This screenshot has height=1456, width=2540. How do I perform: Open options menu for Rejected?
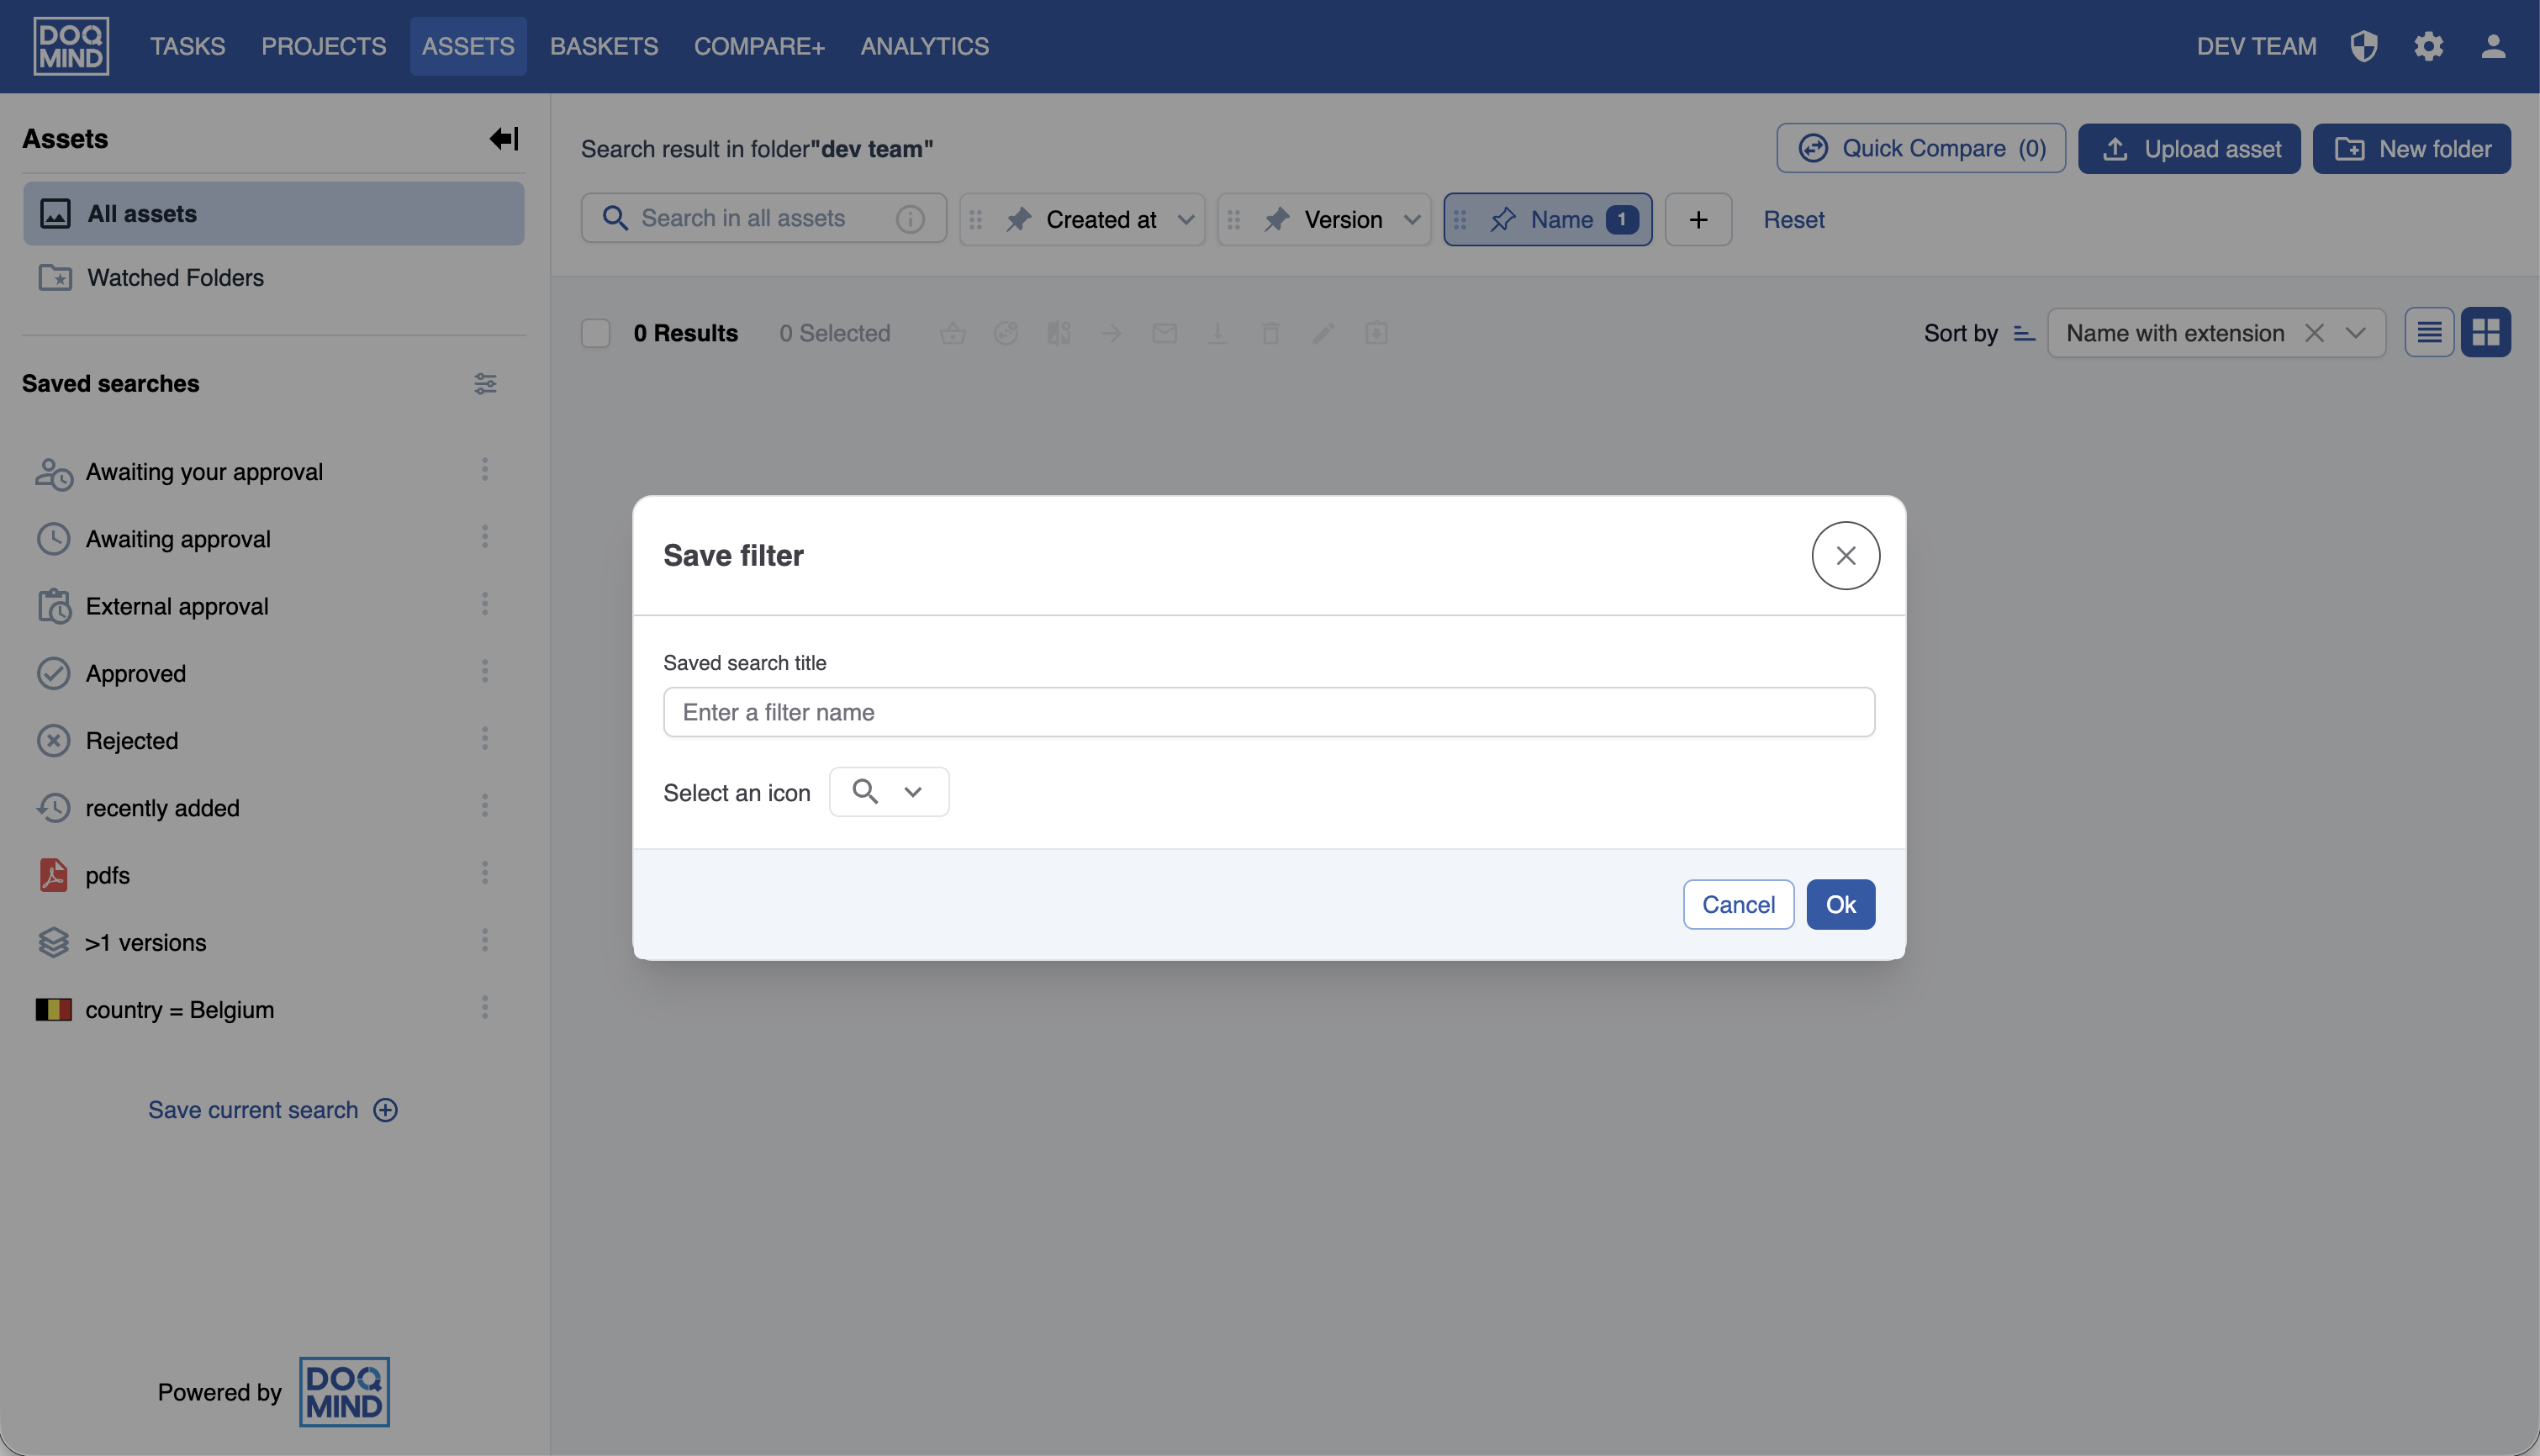485,739
